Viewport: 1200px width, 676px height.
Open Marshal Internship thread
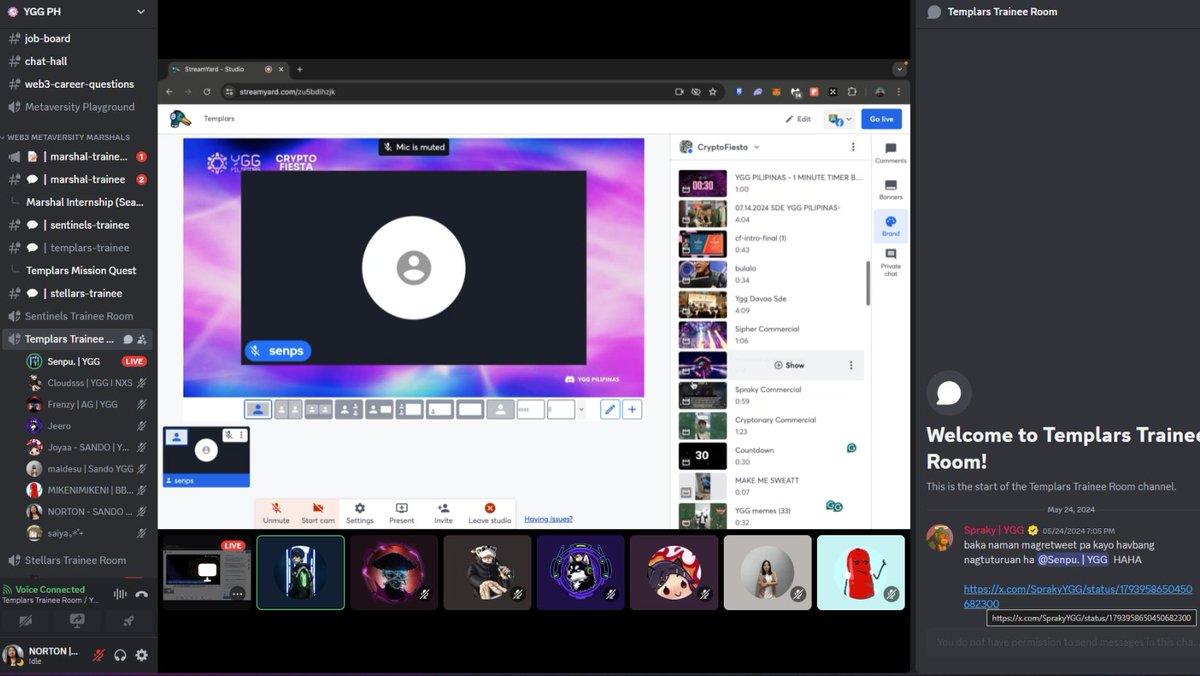click(84, 202)
